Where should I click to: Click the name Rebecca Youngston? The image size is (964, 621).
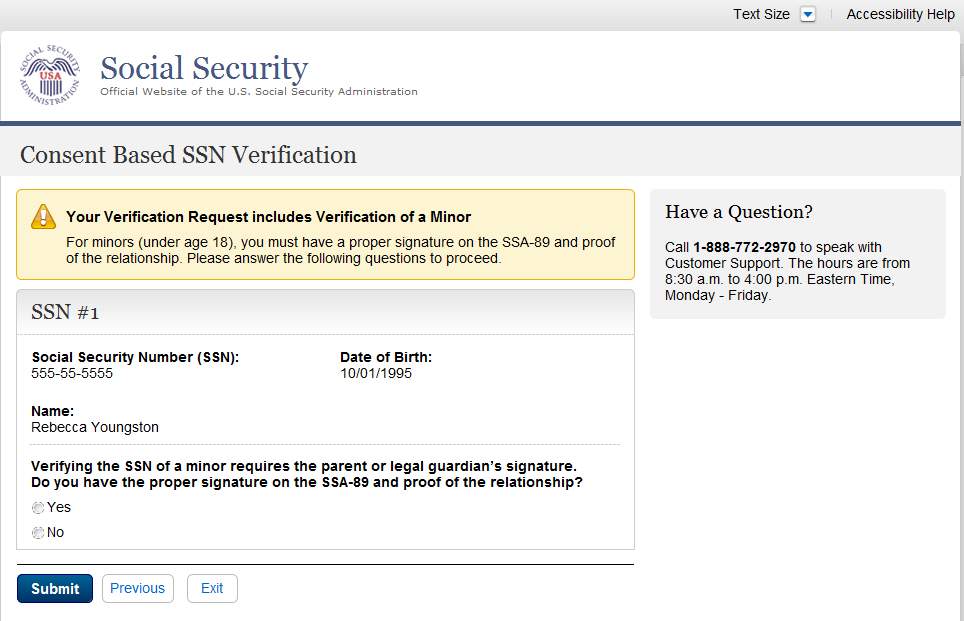pyautogui.click(x=95, y=427)
